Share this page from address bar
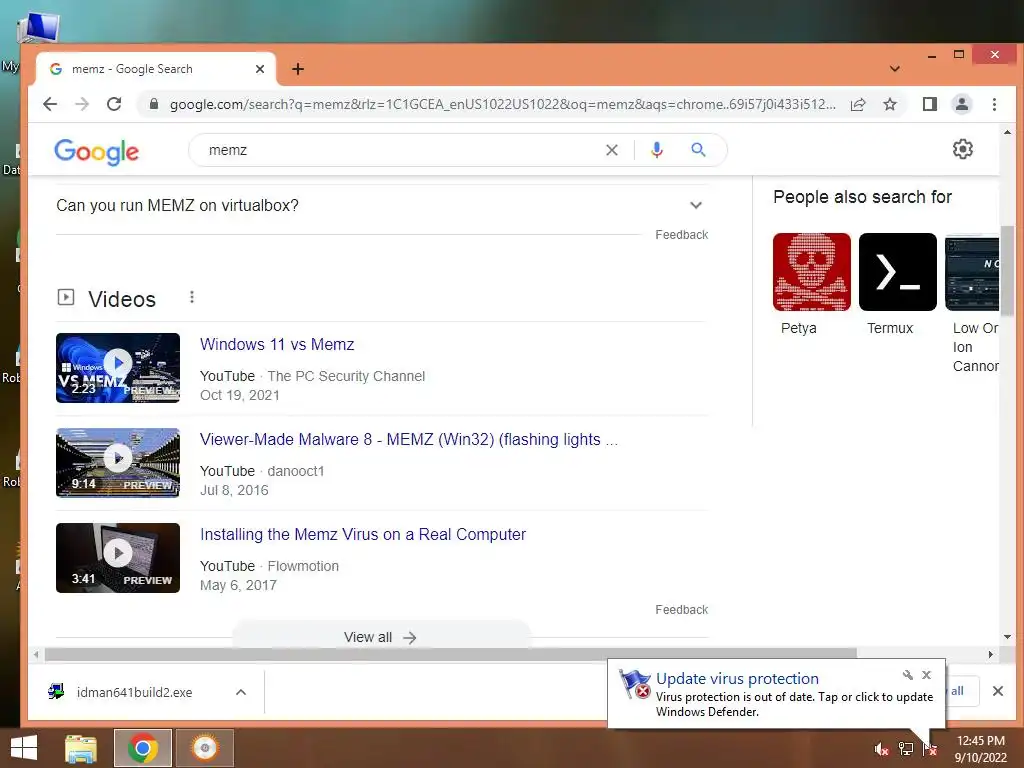 [x=858, y=104]
